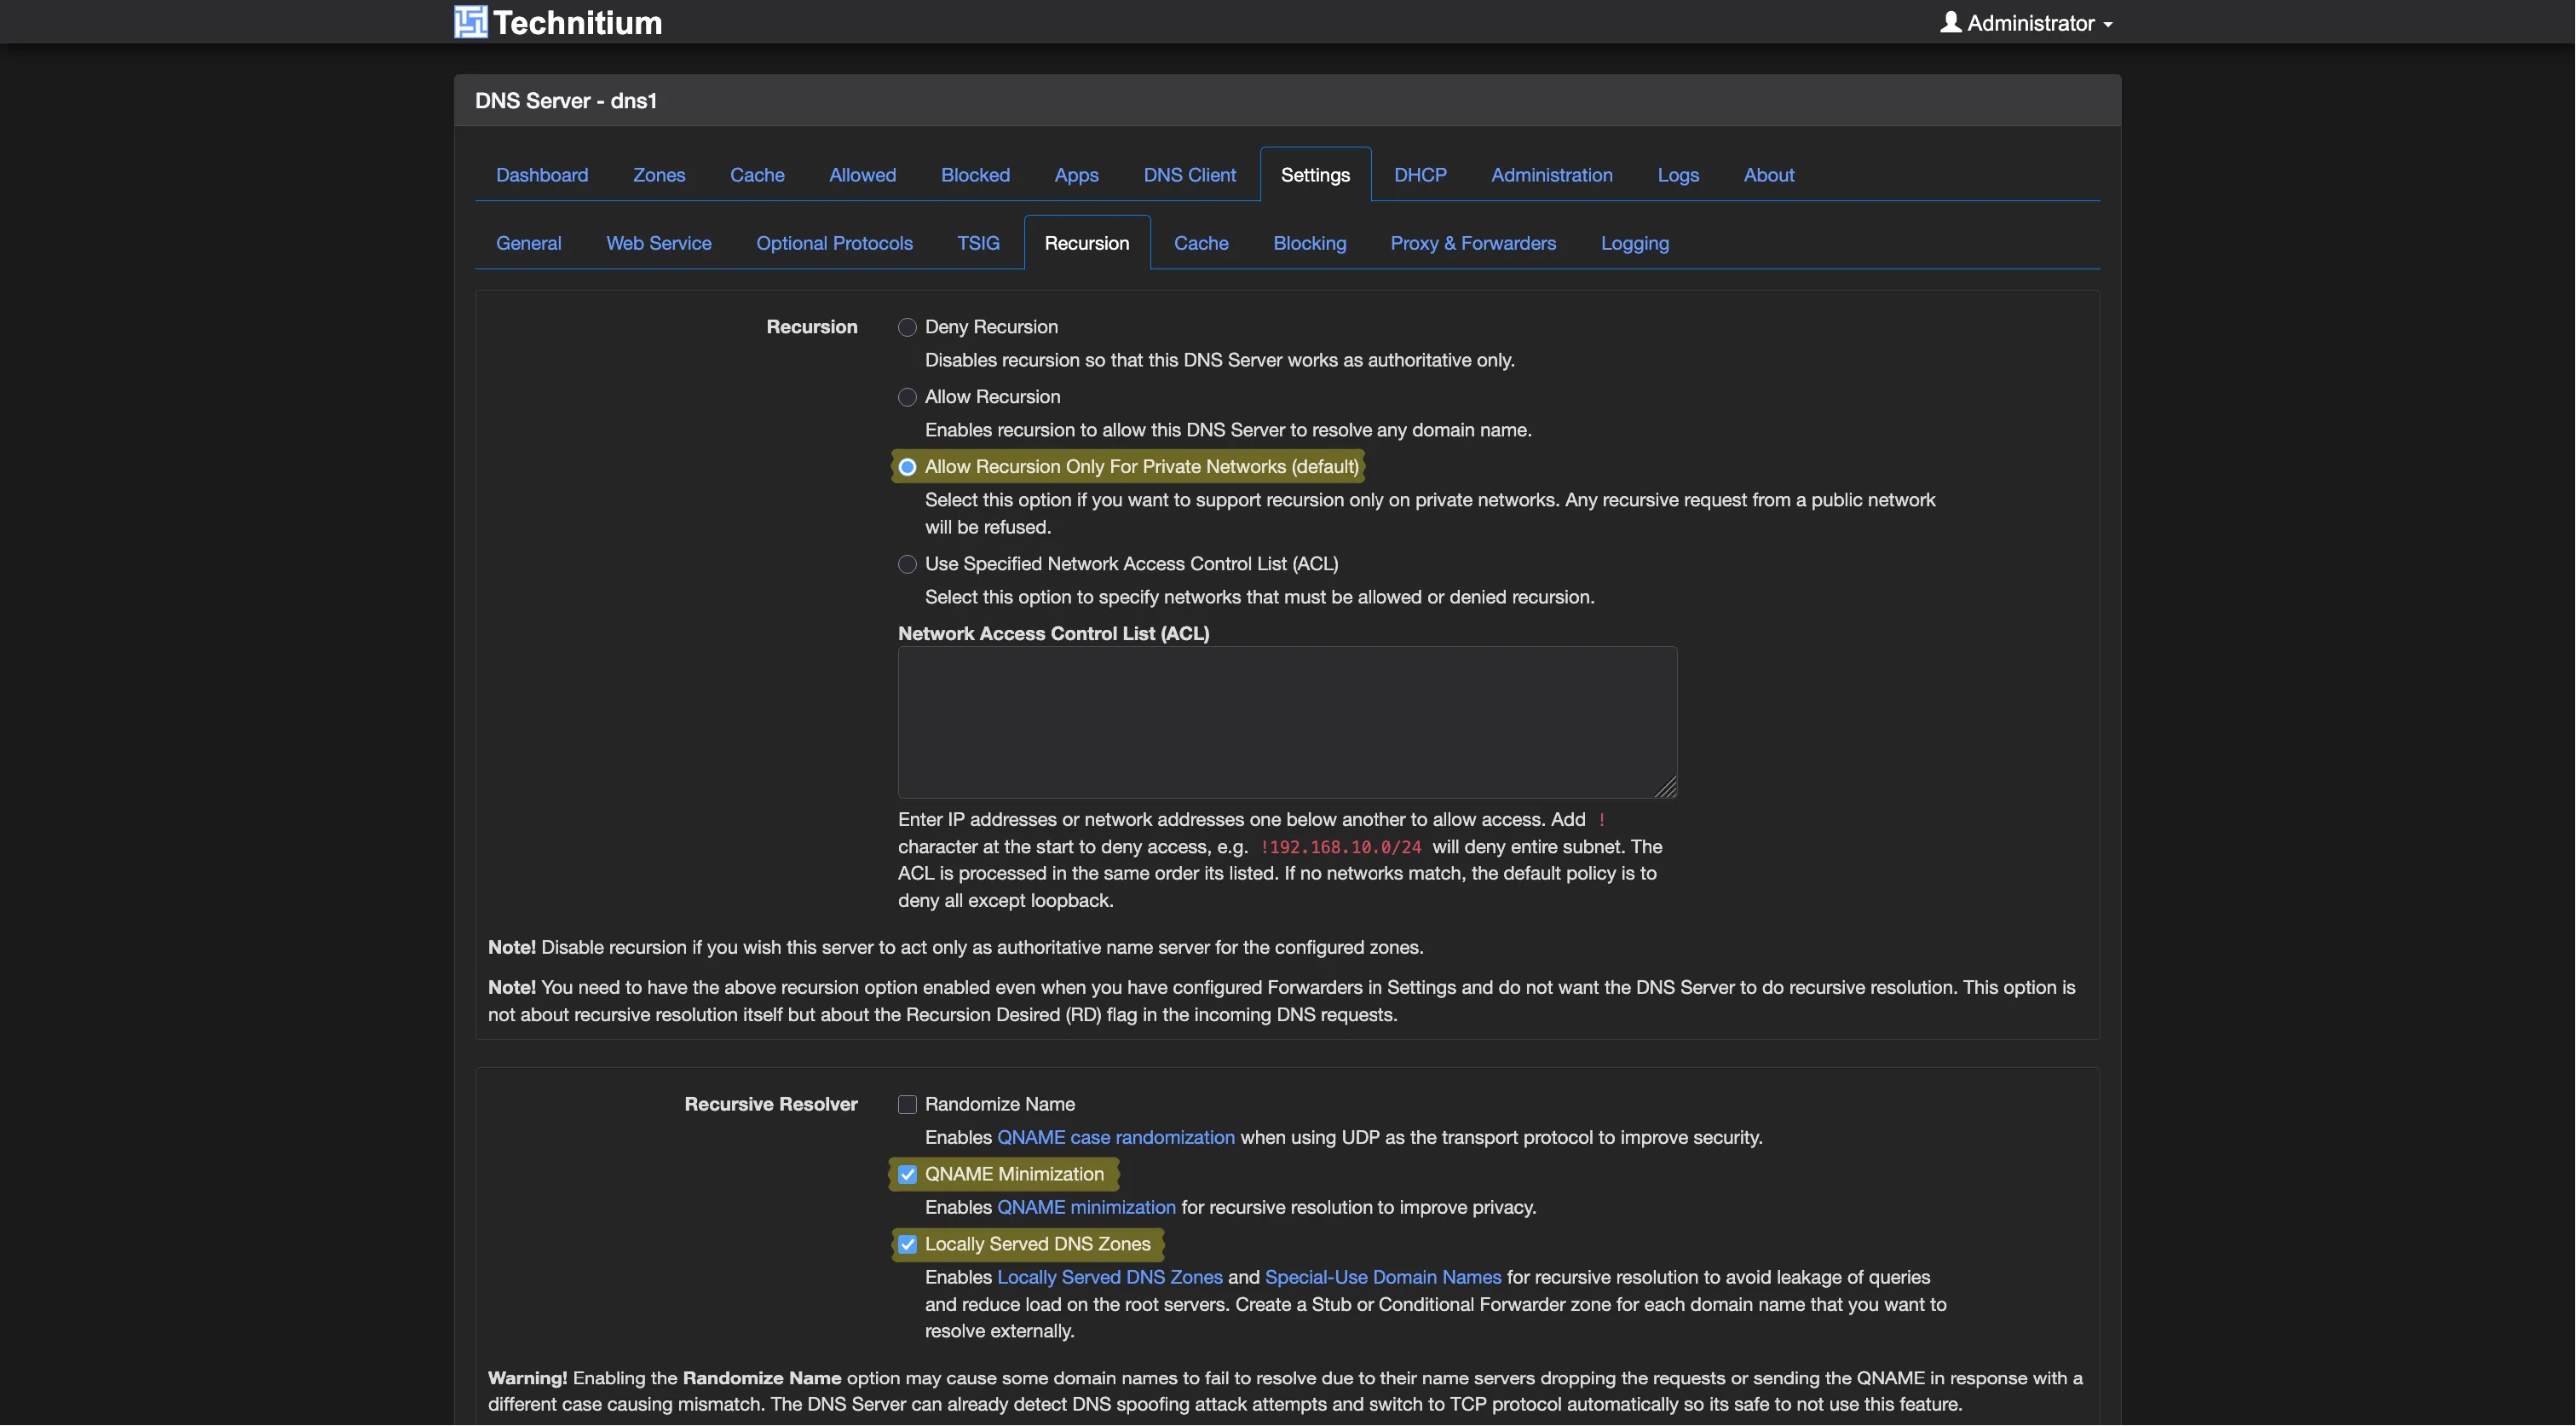Switch to the main Cache tab
This screenshot has width=2576, height=1426.
[757, 175]
